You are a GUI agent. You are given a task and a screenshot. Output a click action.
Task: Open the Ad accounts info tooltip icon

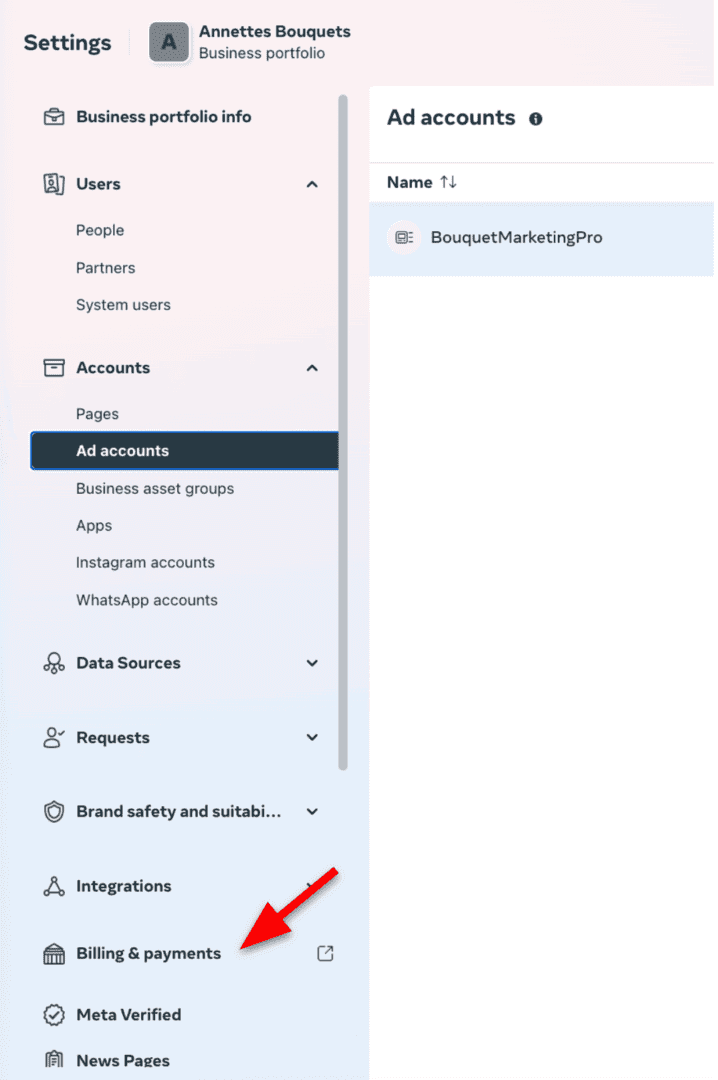click(x=535, y=118)
